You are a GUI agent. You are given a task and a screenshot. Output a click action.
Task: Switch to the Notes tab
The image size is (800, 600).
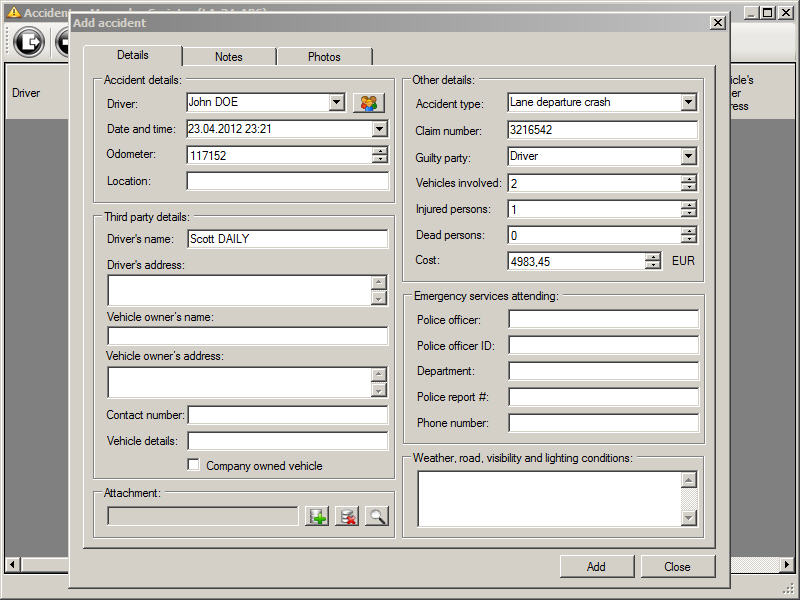click(x=229, y=57)
